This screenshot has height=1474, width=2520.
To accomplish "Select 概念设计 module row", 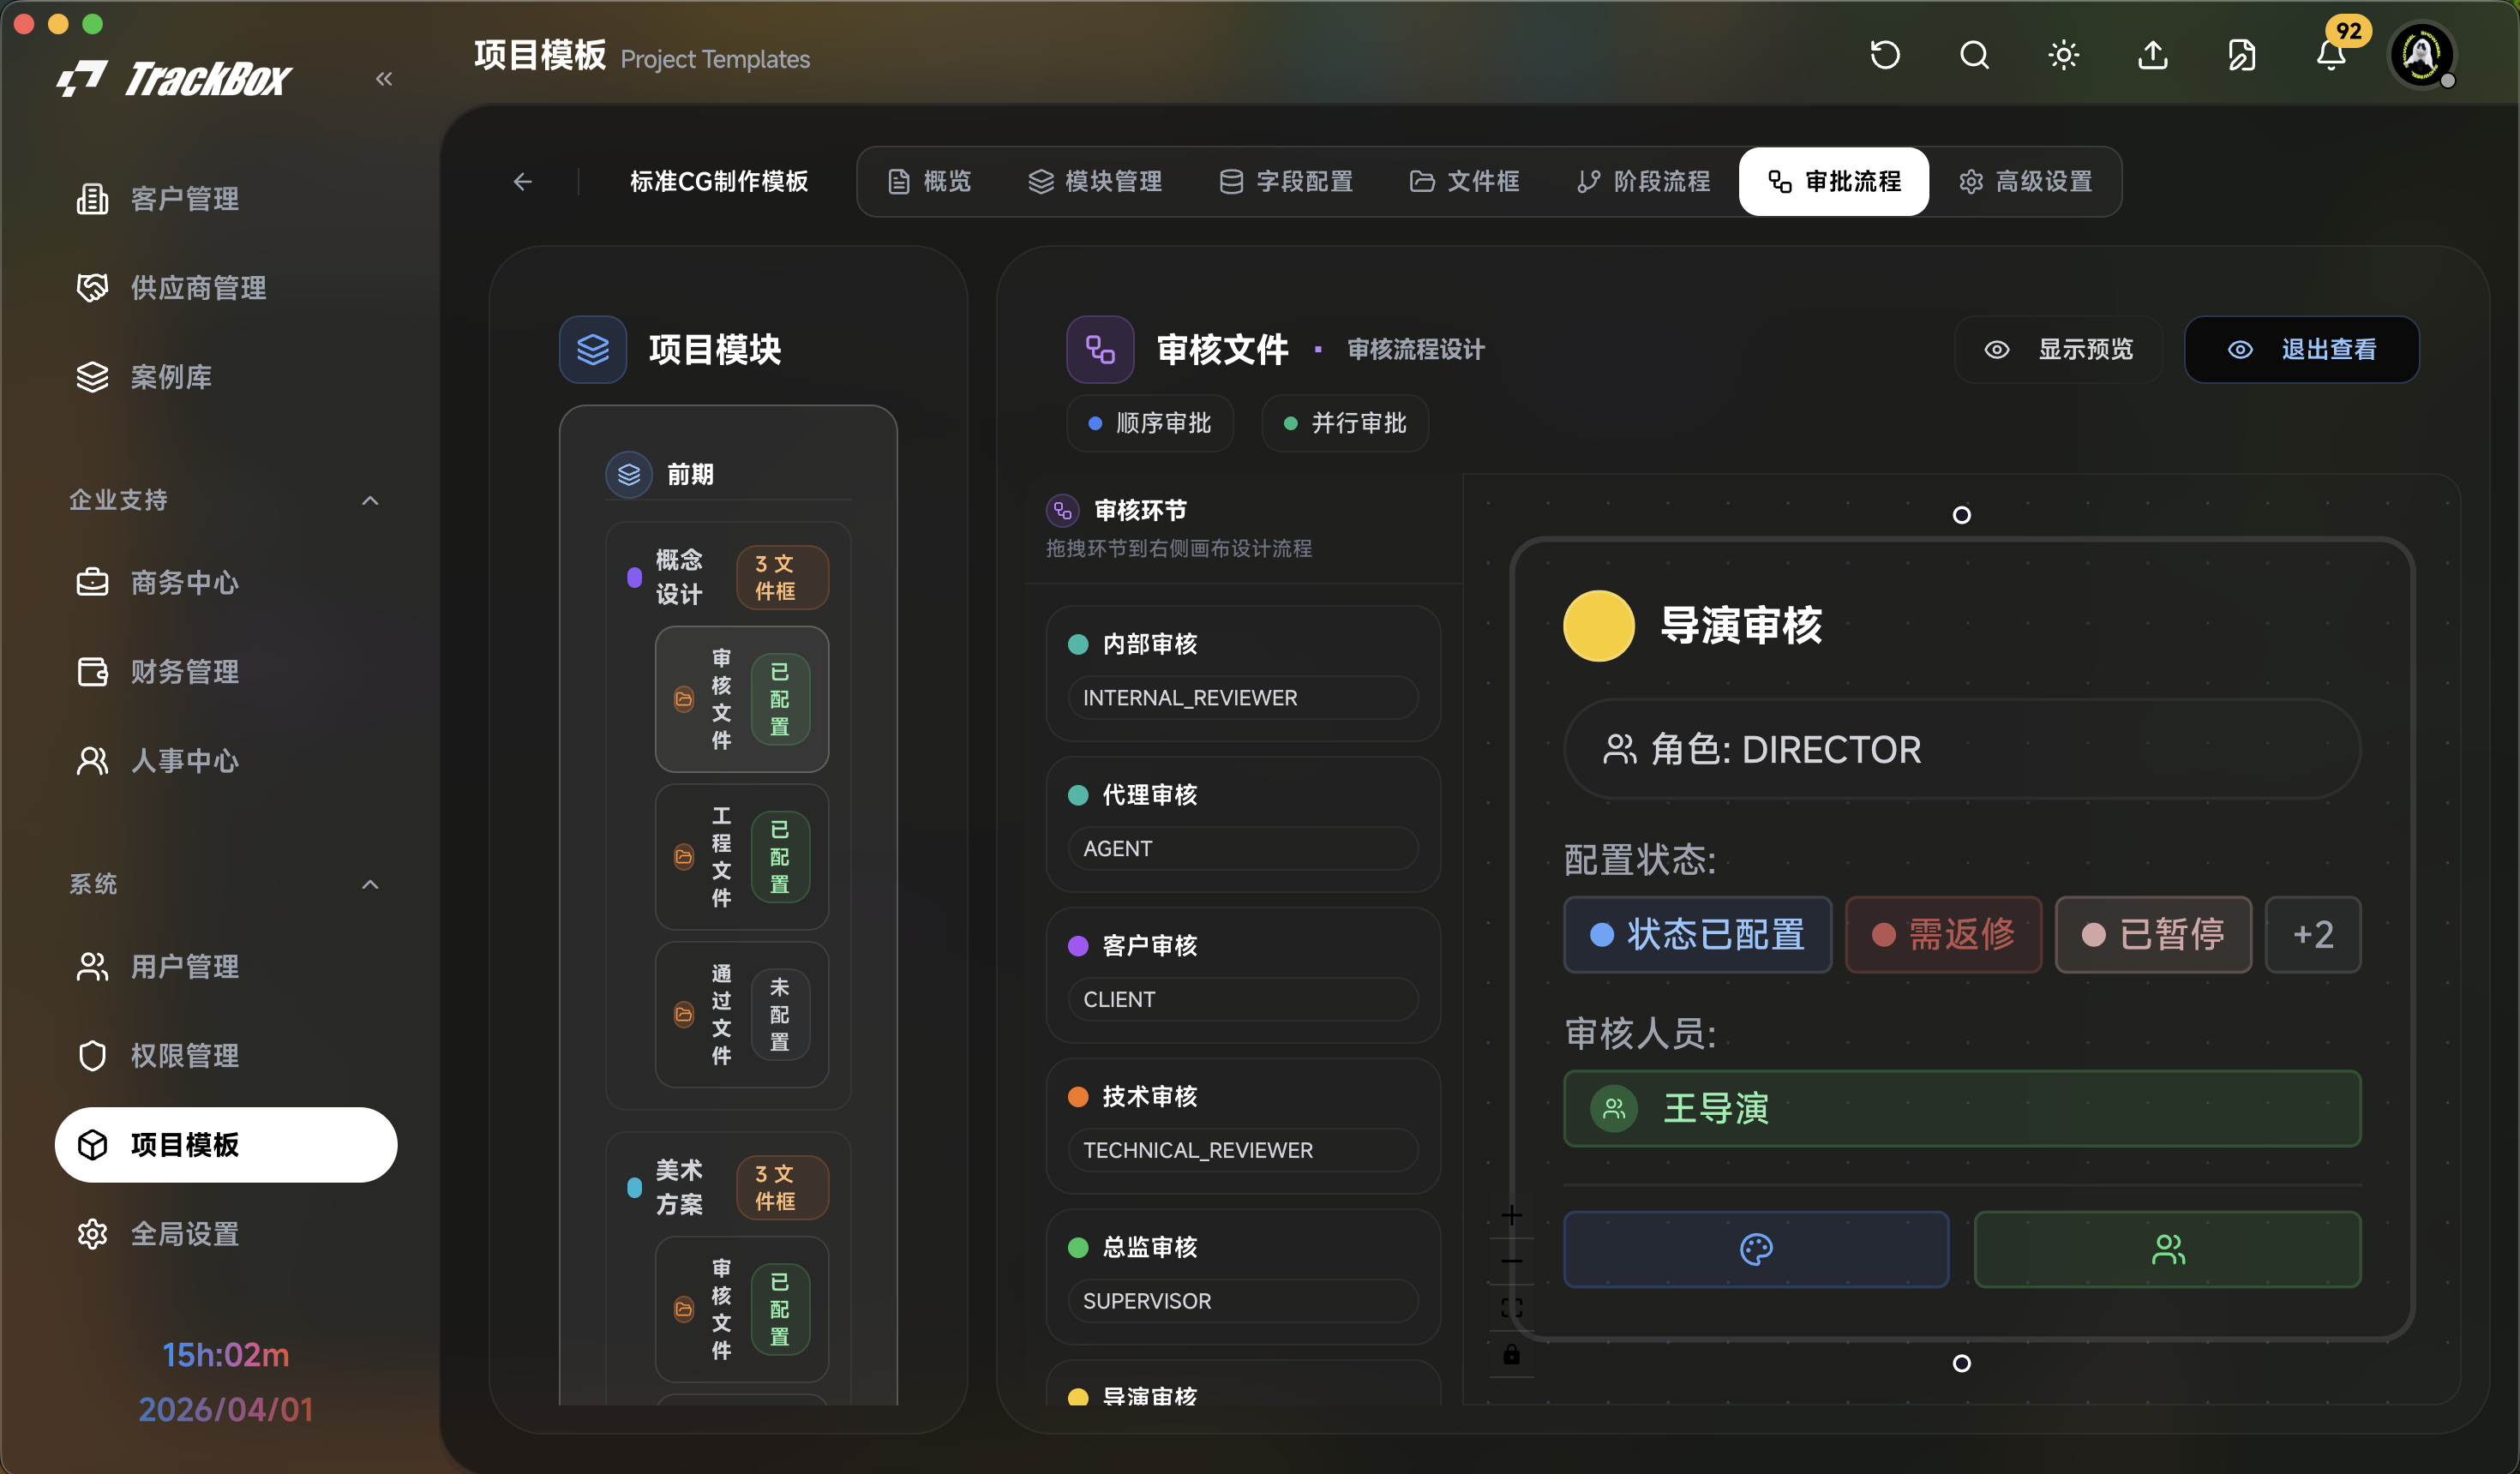I will [x=728, y=577].
